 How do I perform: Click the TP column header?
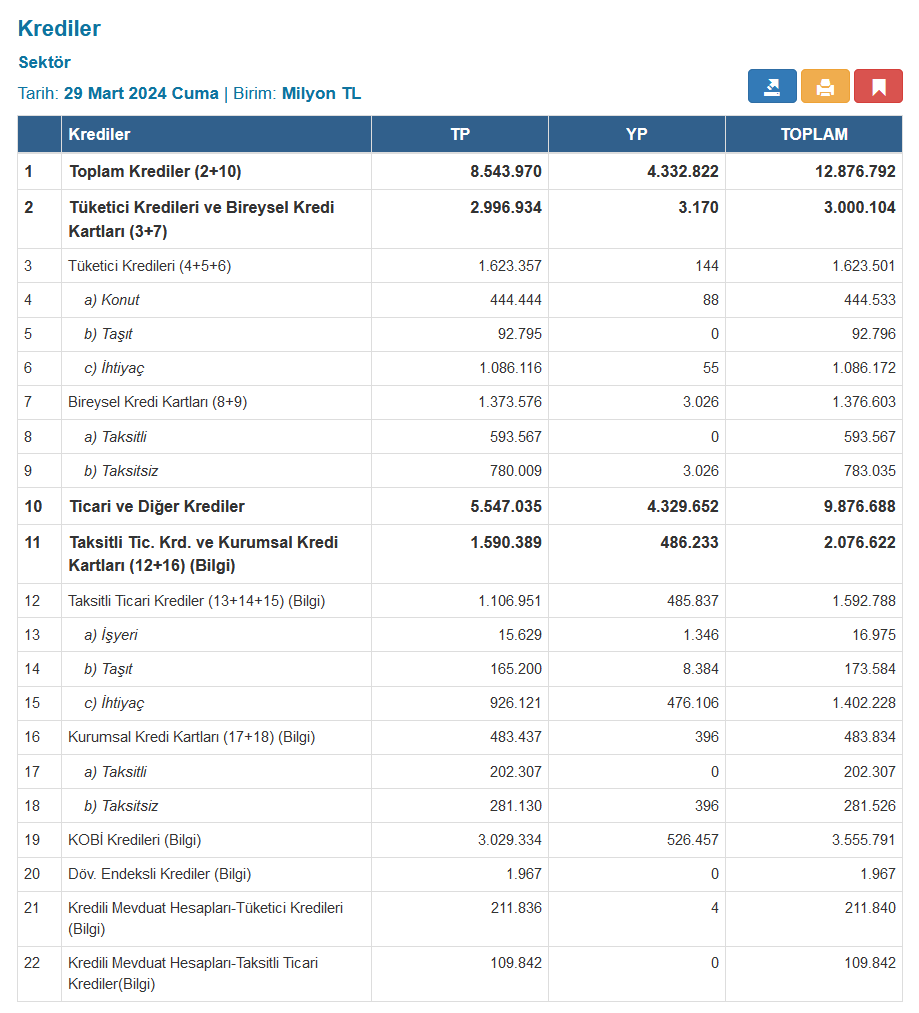click(460, 134)
